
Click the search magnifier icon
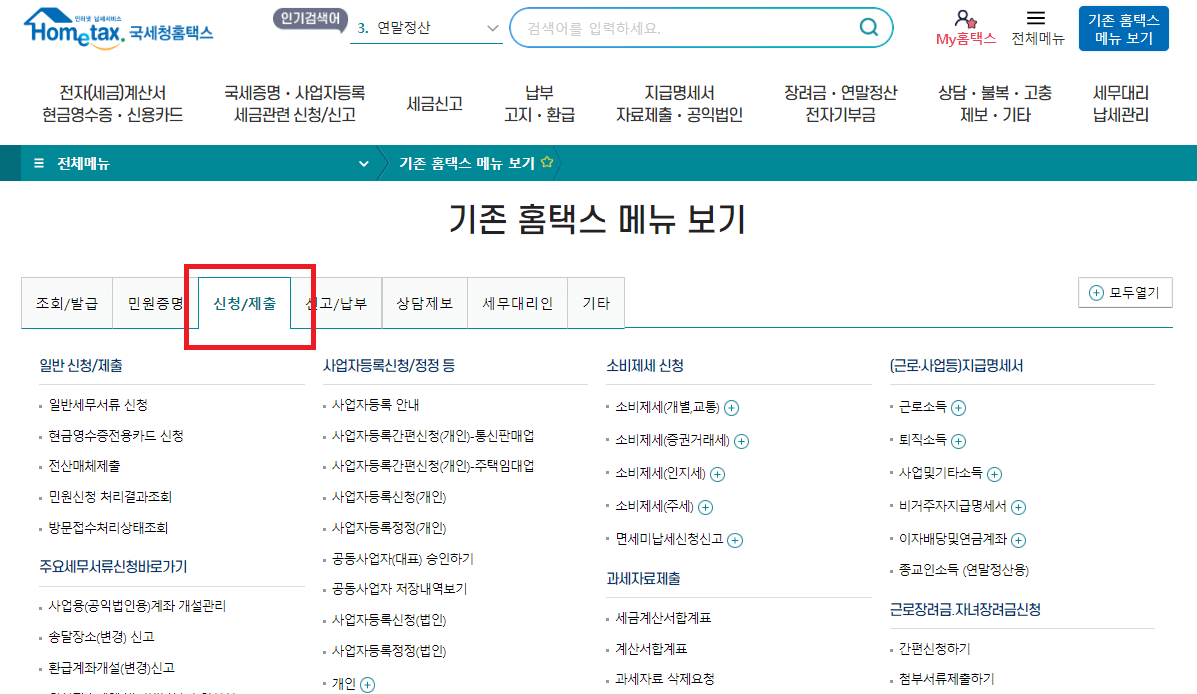866,27
